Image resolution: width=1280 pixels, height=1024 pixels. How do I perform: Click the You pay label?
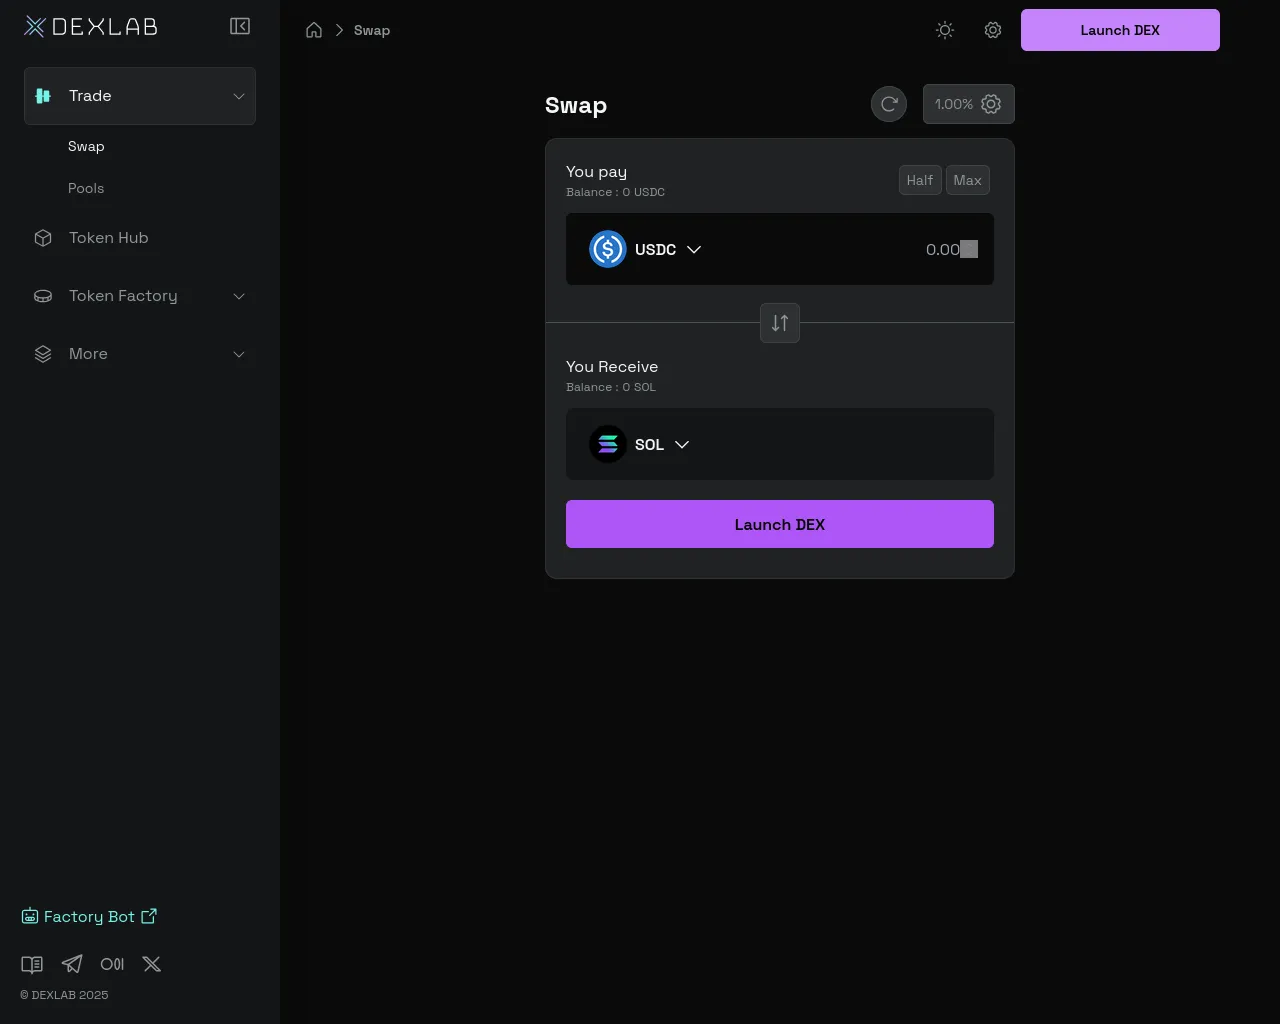596,172
